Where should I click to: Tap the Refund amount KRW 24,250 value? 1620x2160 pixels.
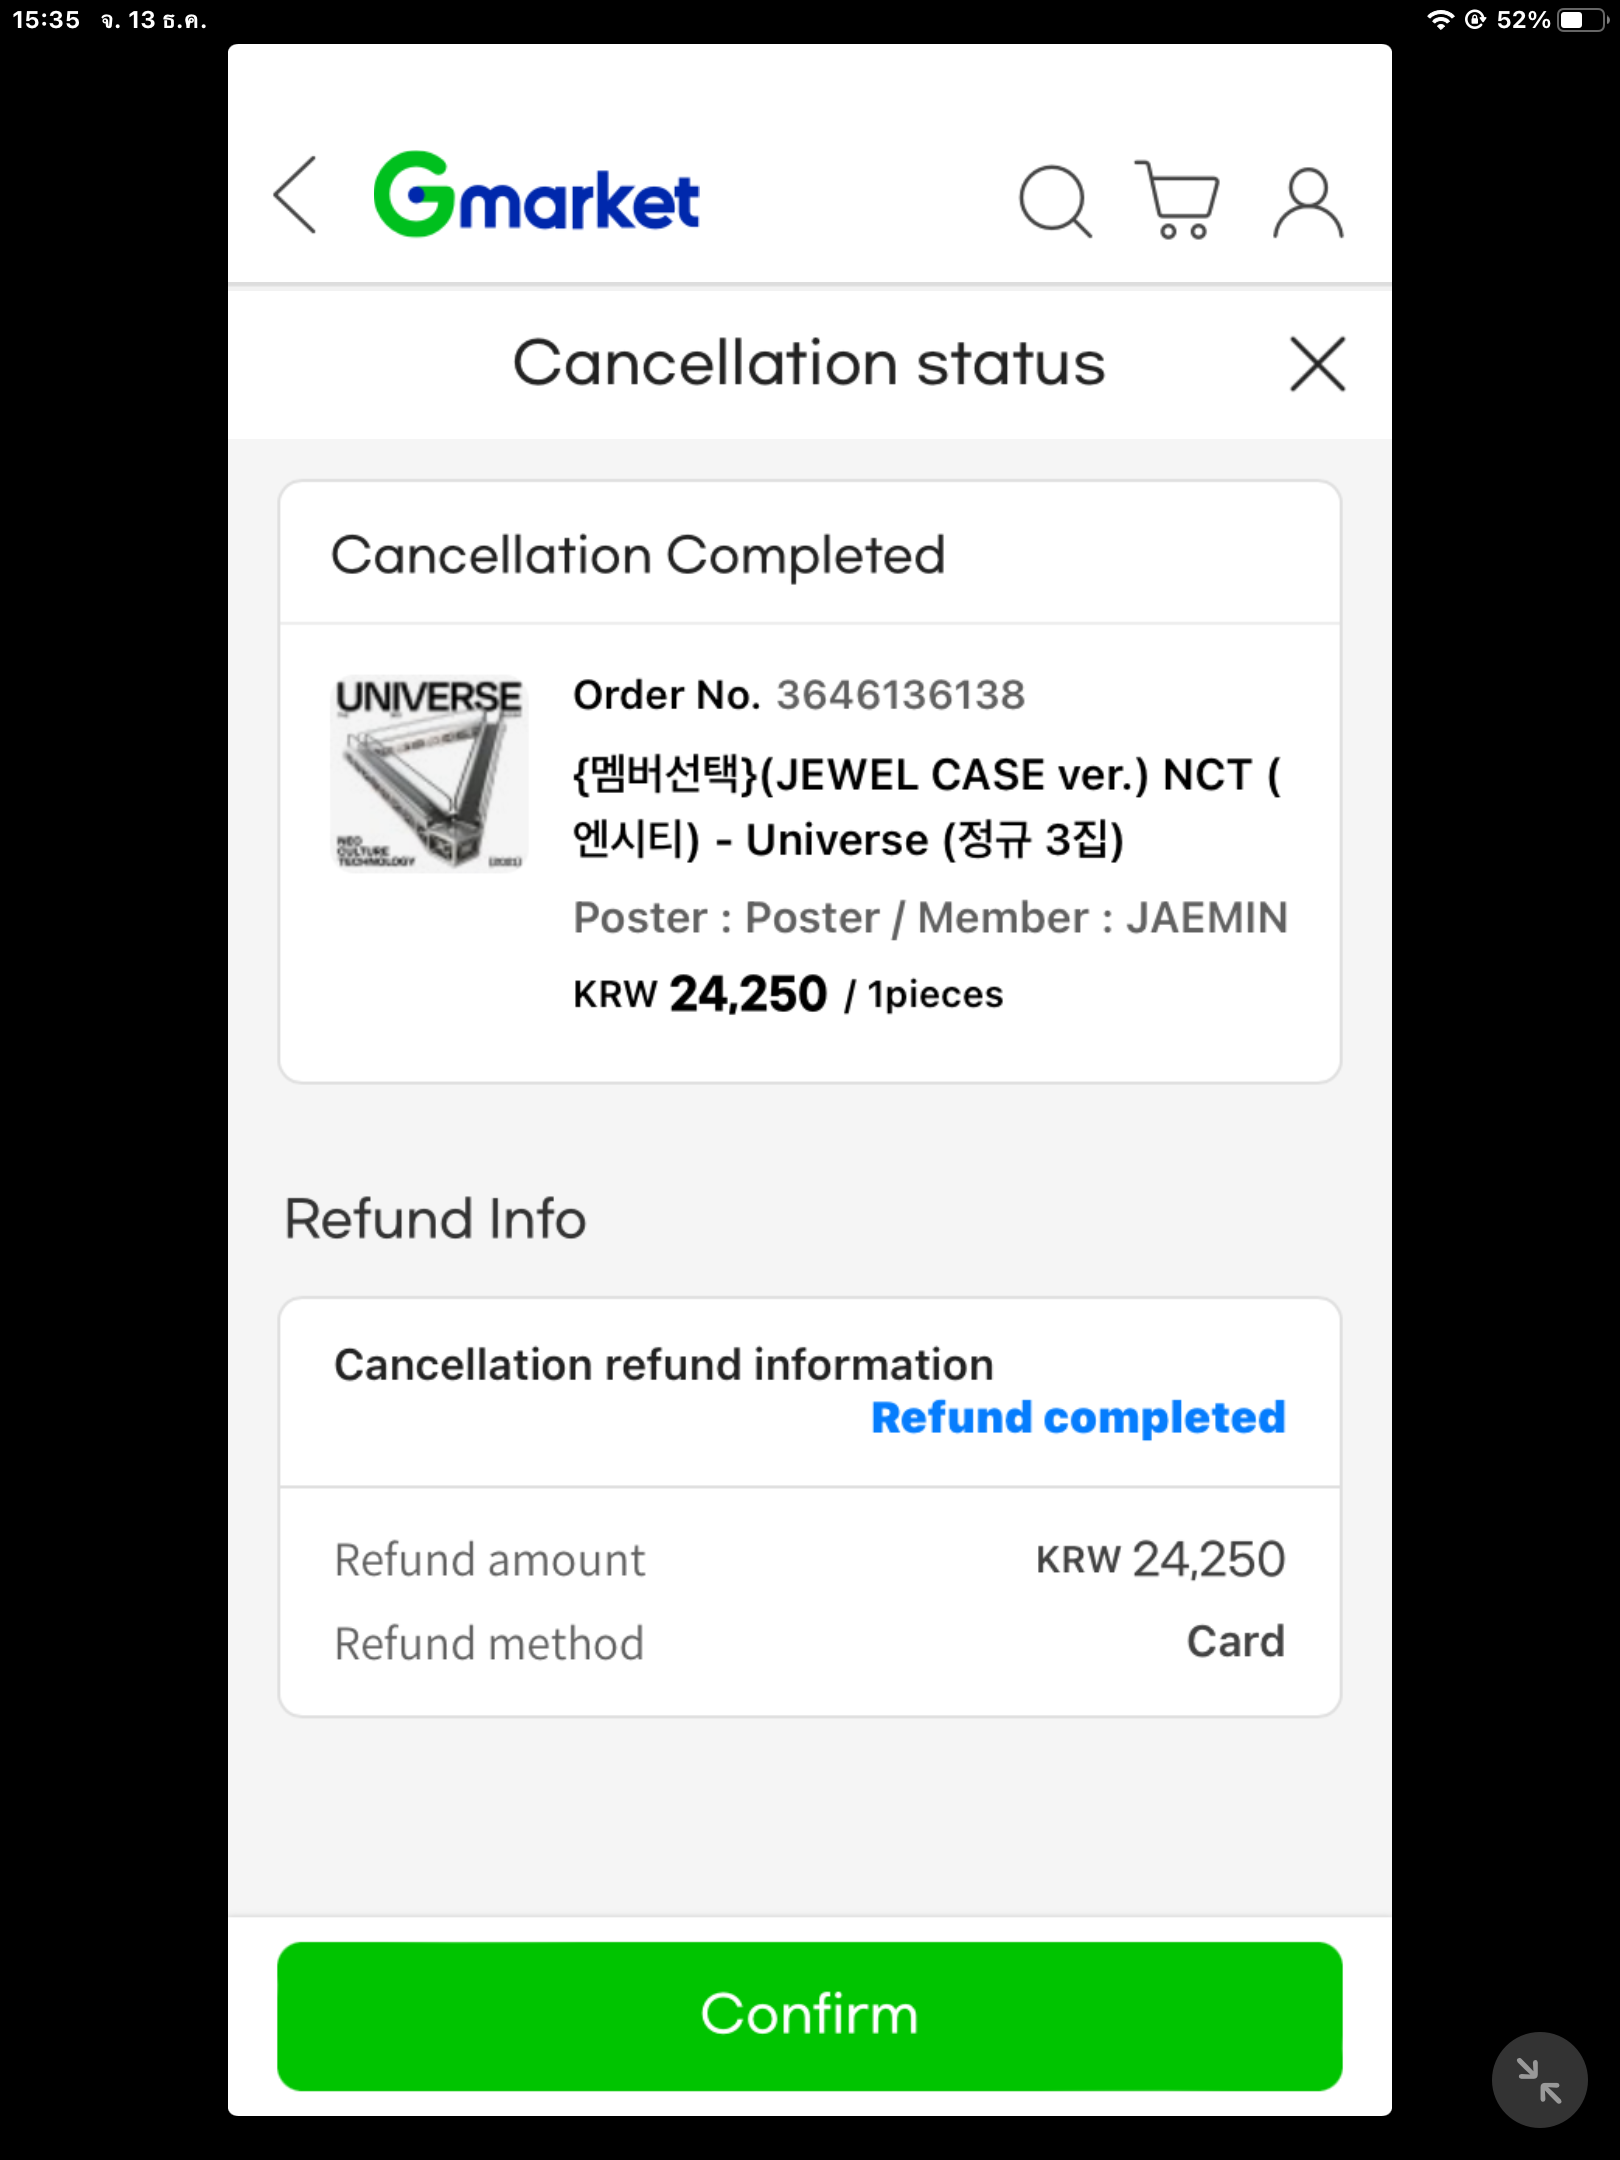click(1160, 1559)
